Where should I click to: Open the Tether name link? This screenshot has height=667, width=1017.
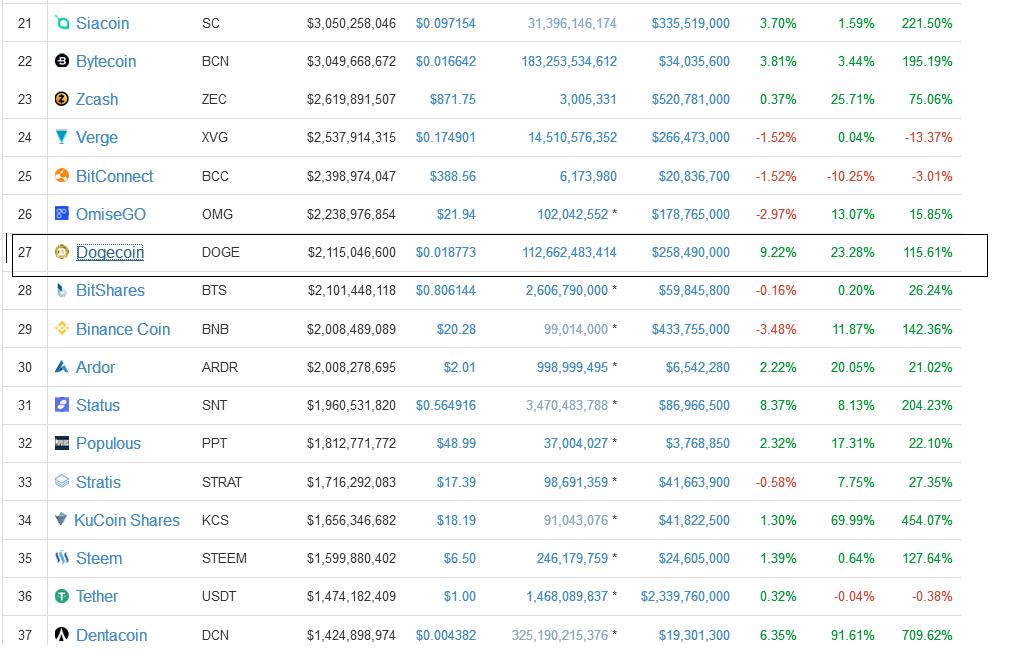[x=97, y=596]
